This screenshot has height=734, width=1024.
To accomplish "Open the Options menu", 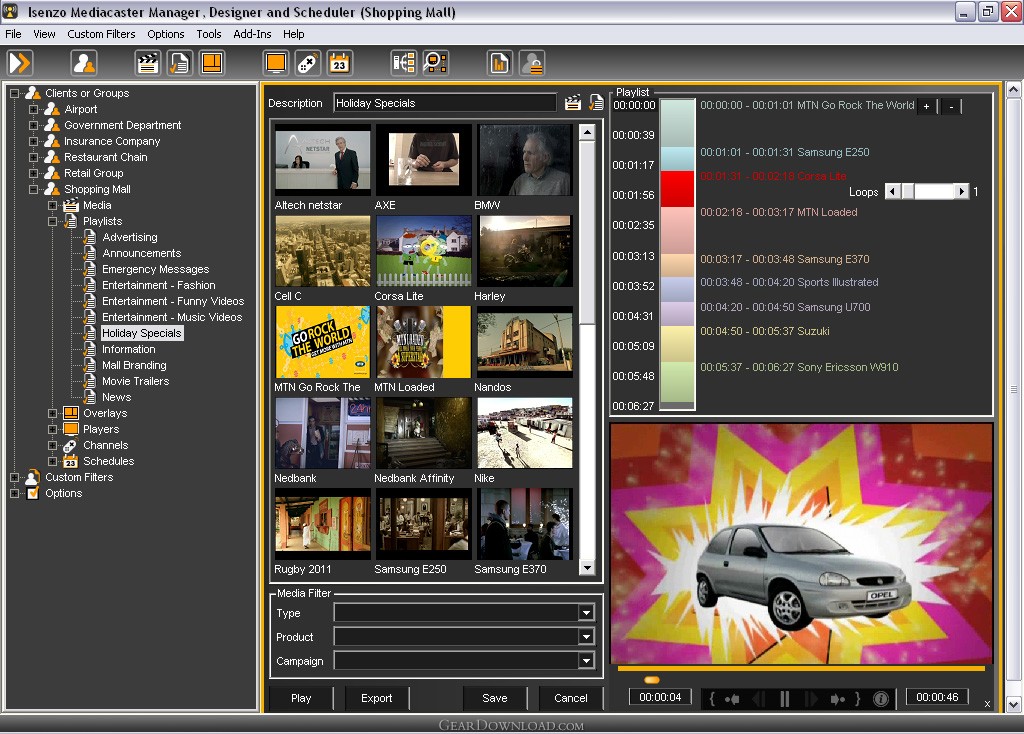I will (165, 34).
